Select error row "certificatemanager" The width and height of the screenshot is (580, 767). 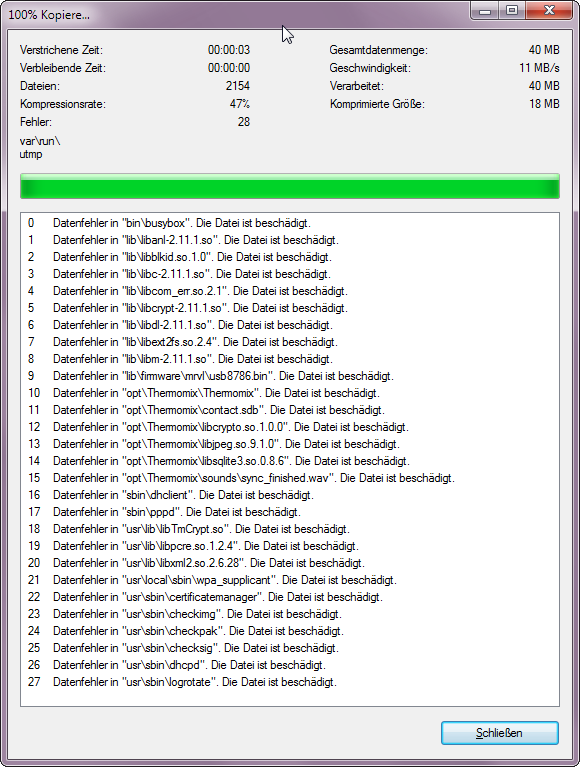point(290,597)
